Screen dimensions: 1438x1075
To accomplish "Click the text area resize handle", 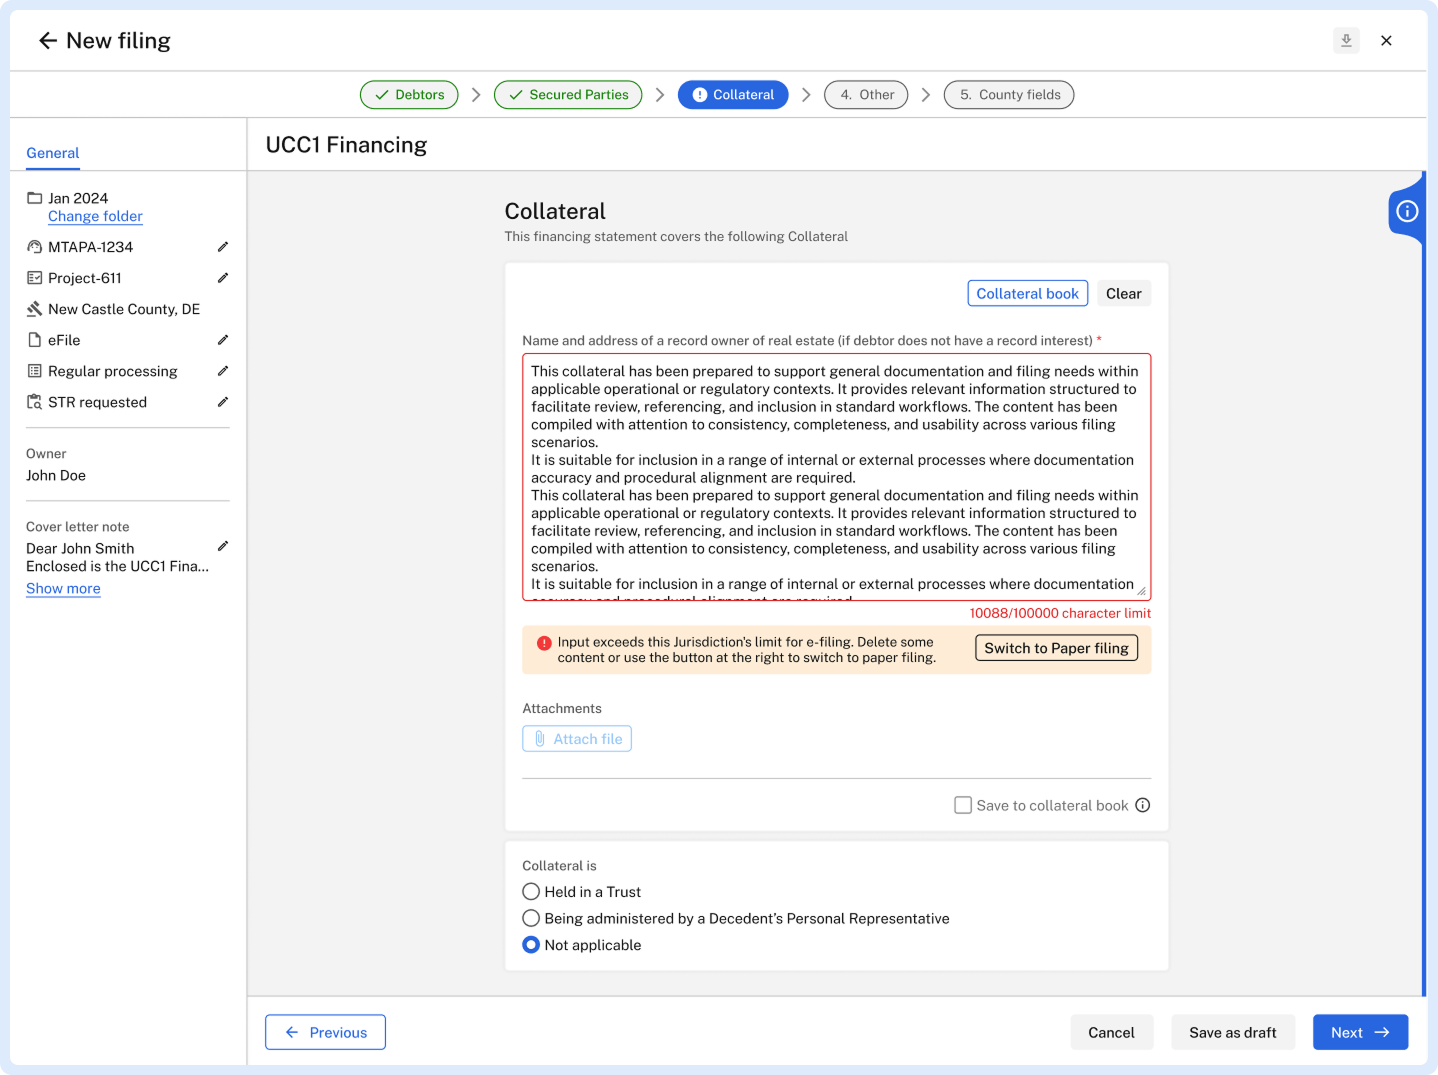I will pos(1141,591).
